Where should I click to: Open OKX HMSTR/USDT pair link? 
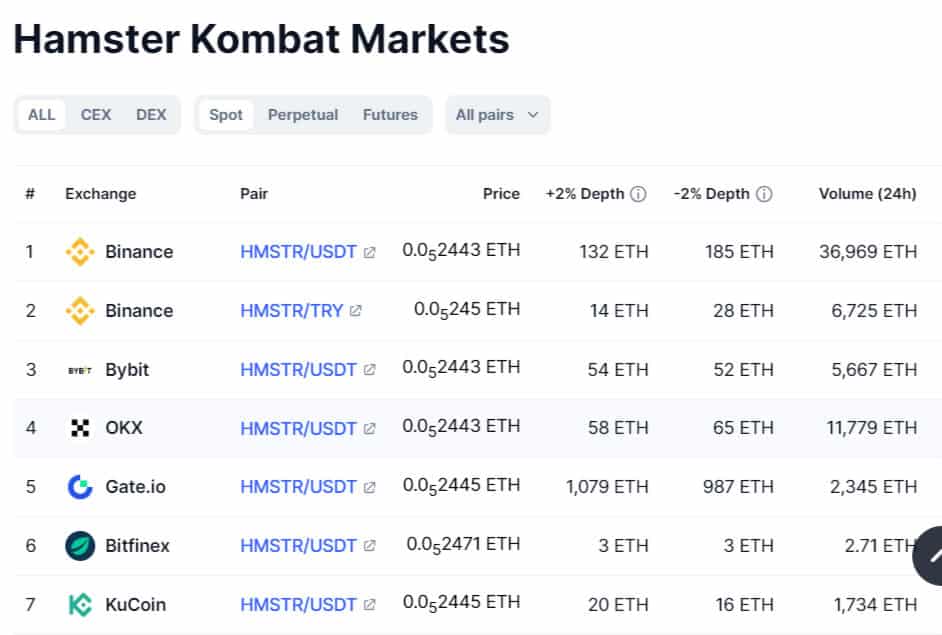click(x=299, y=428)
